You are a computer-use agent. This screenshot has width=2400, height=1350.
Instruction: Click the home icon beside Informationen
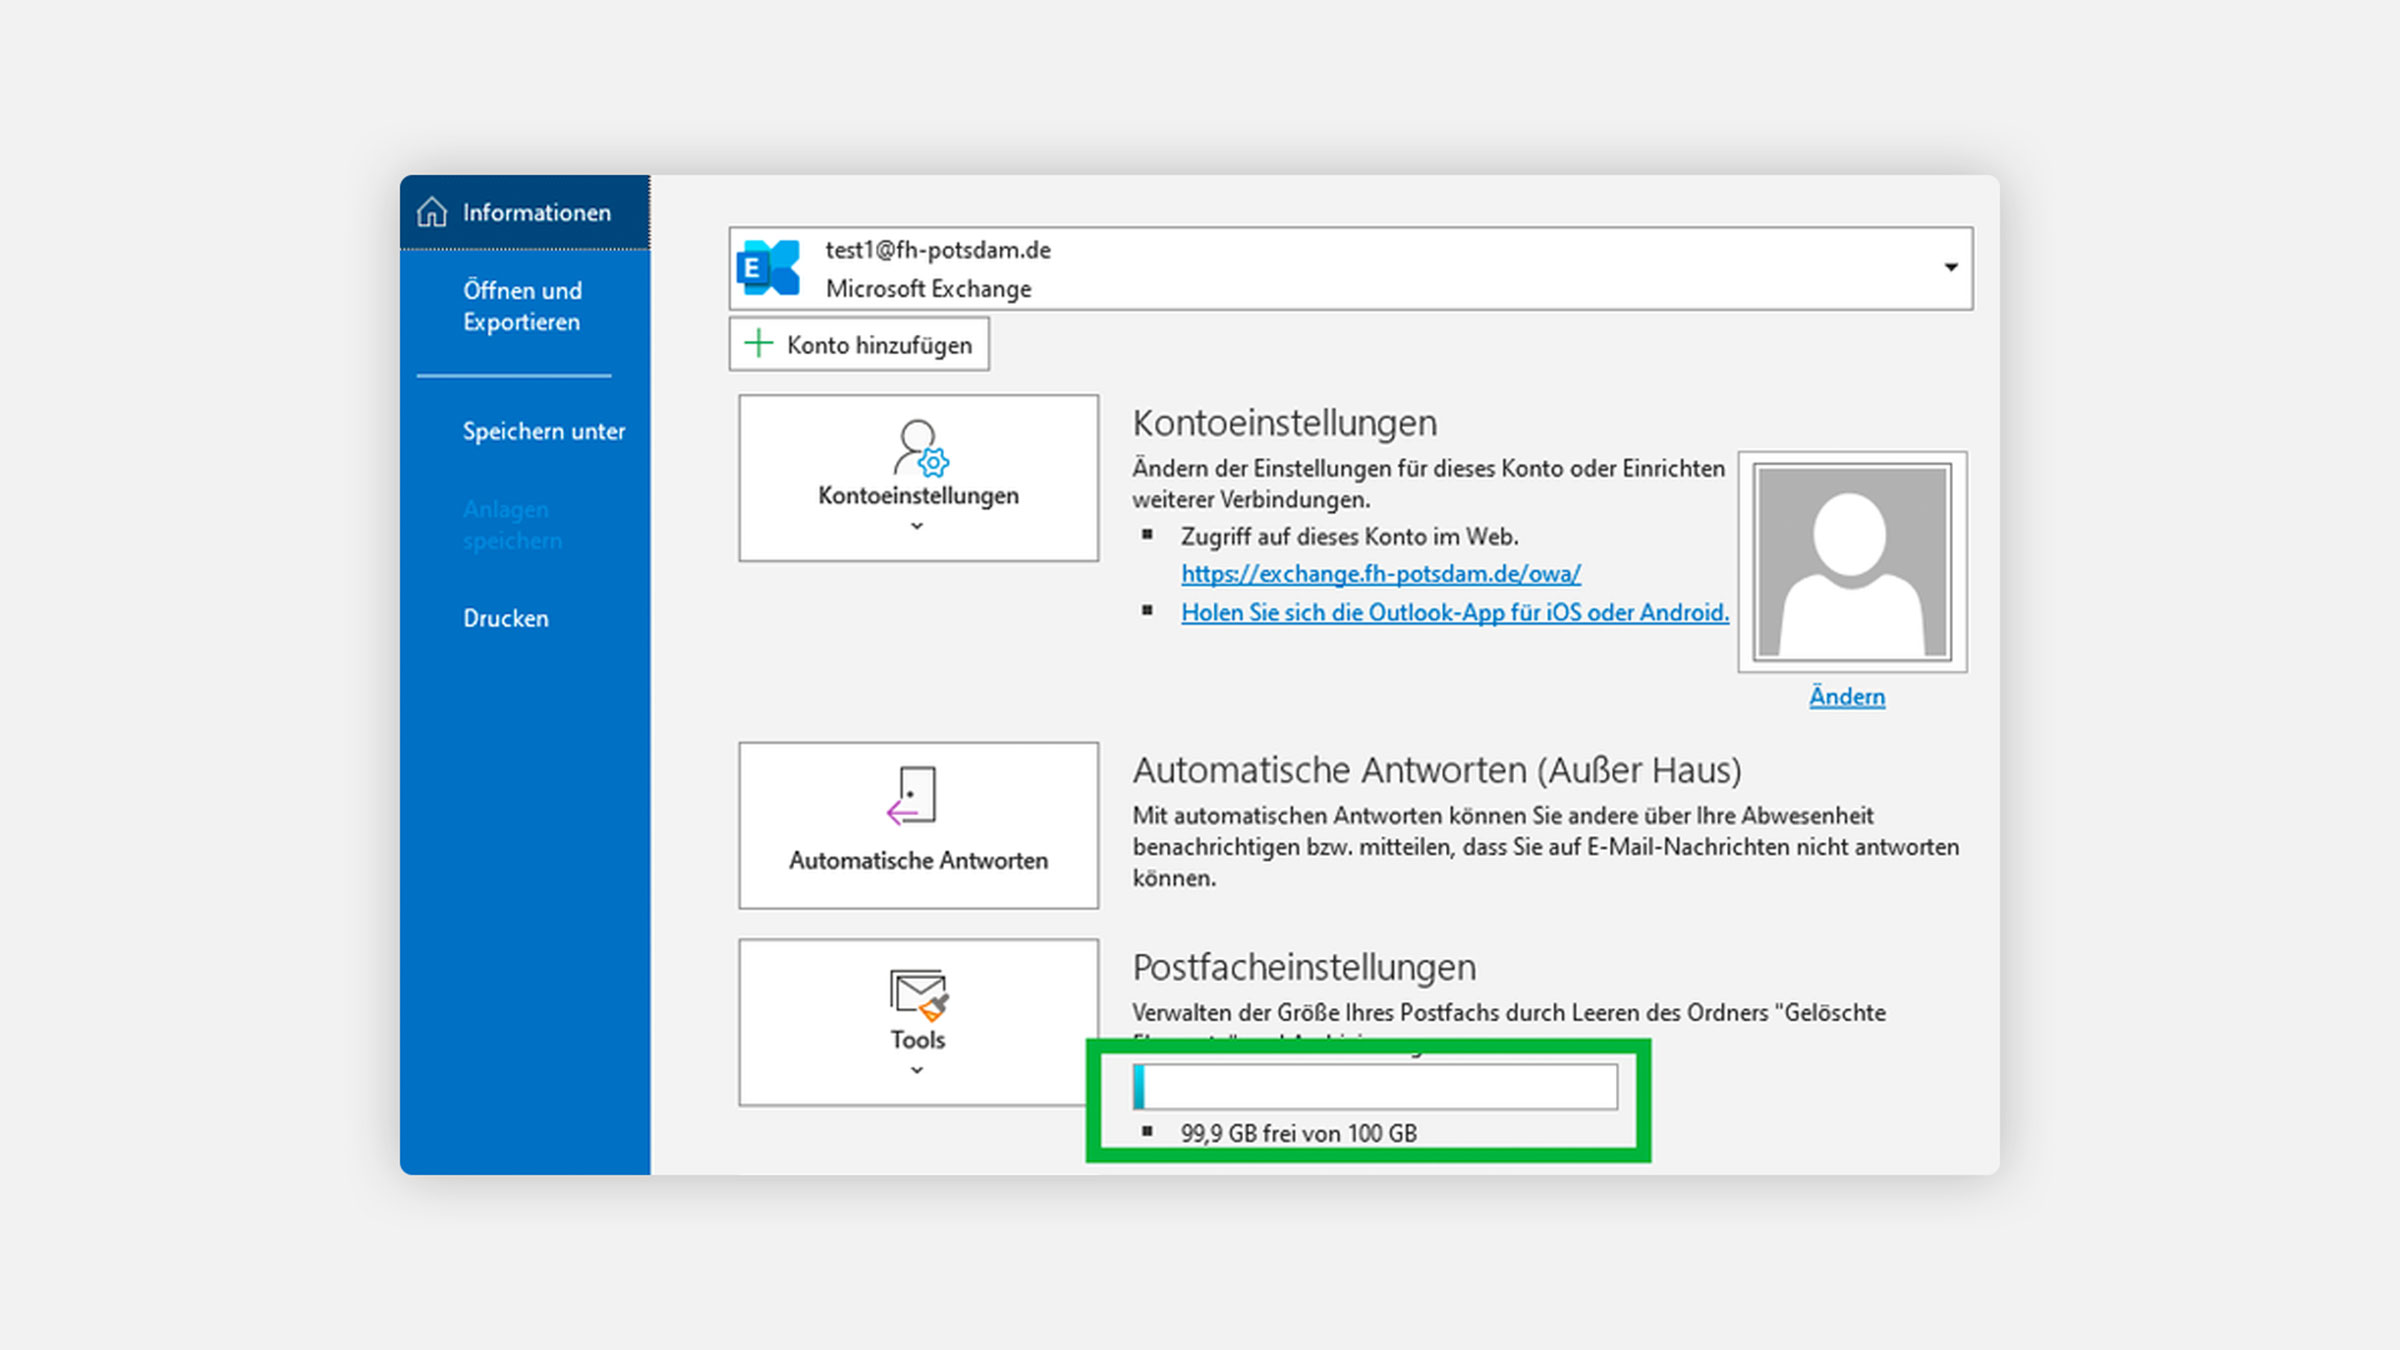coord(432,212)
